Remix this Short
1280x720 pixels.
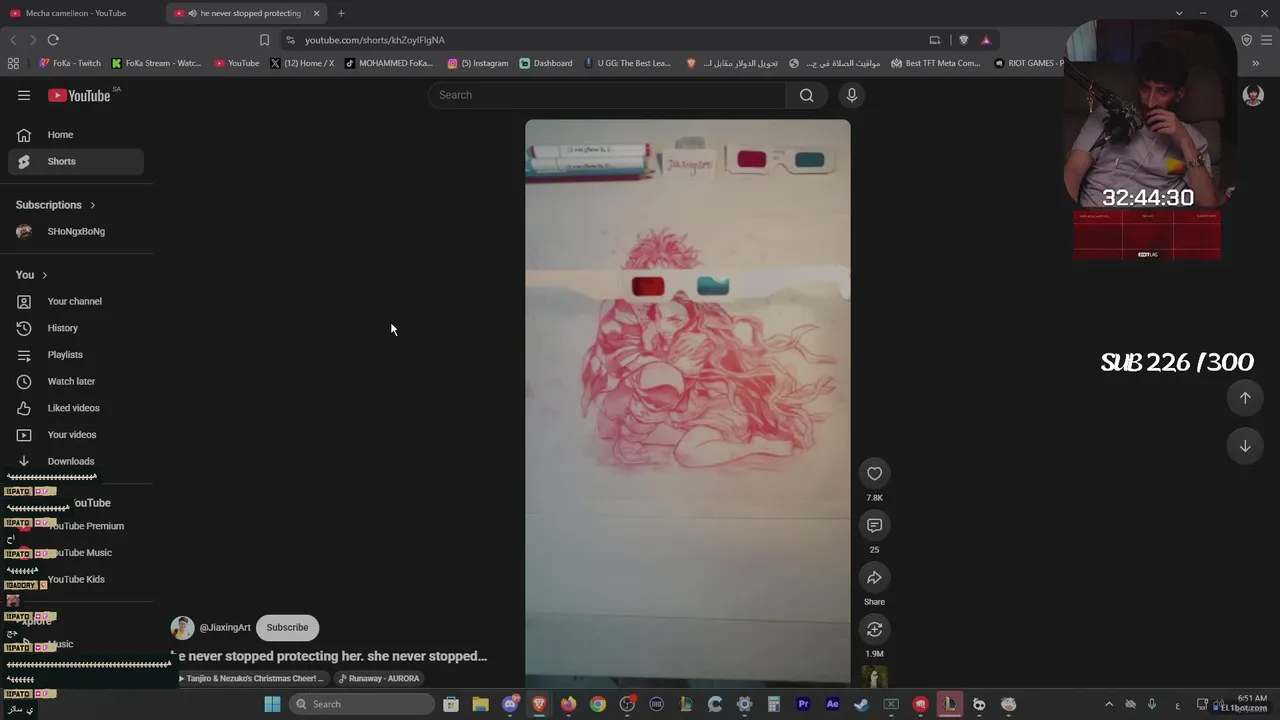click(x=874, y=629)
